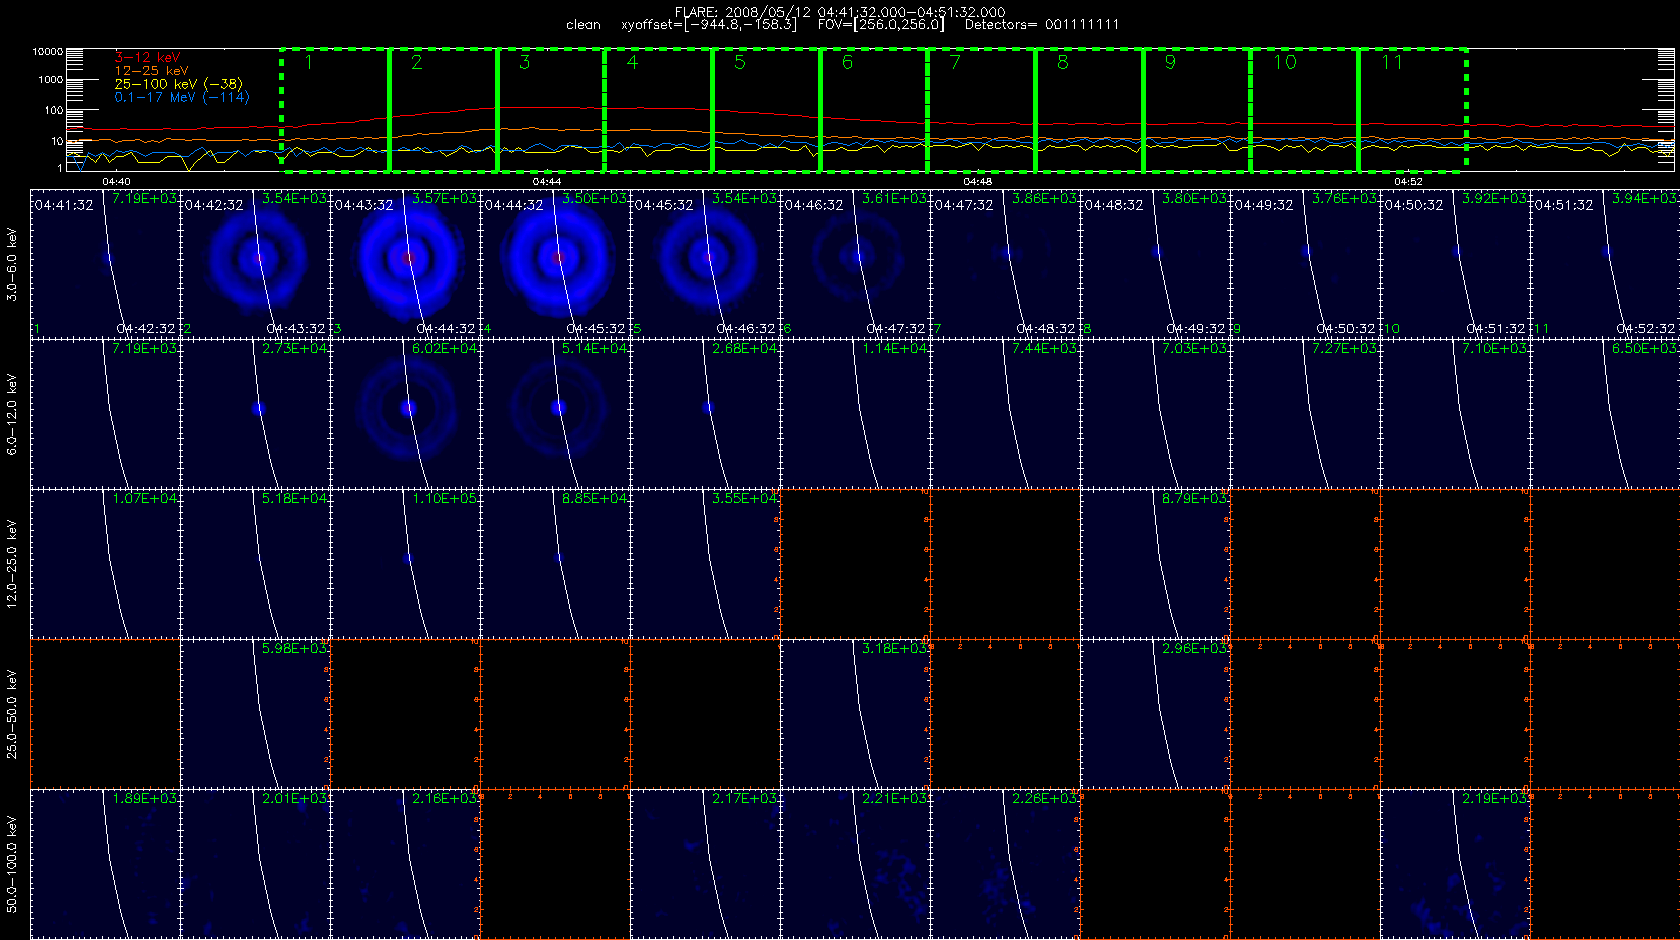
Task: Open the 6.0-12.0 keV image with peak 1.14E+04
Action: pos(855,414)
